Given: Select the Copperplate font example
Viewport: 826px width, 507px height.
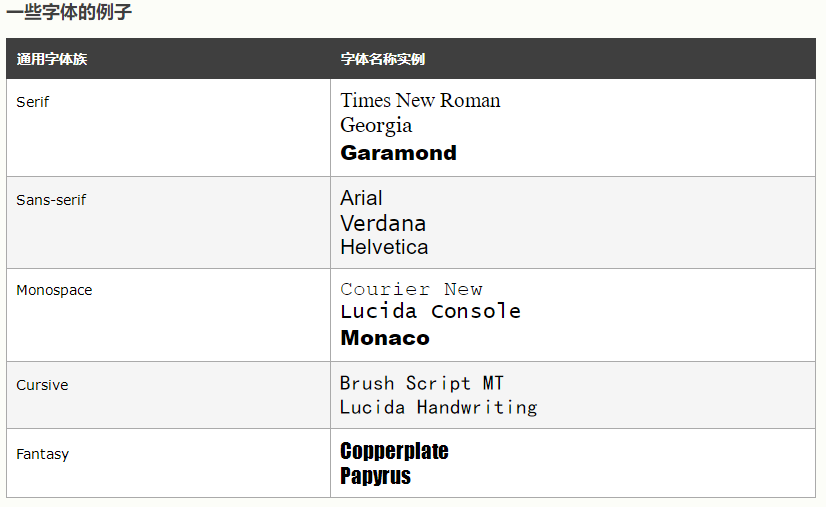Looking at the screenshot, I should click(x=394, y=451).
